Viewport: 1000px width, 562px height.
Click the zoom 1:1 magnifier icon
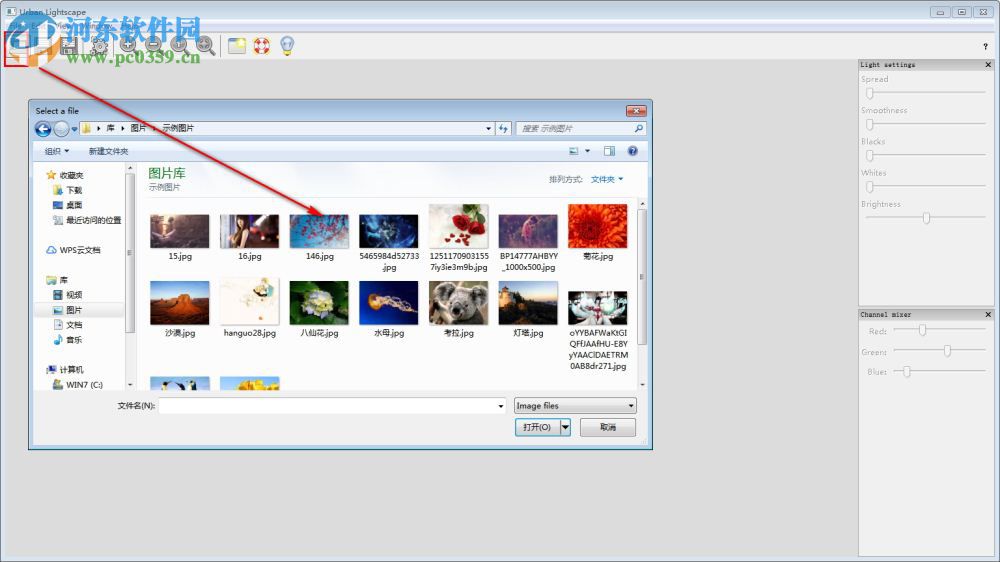point(179,45)
